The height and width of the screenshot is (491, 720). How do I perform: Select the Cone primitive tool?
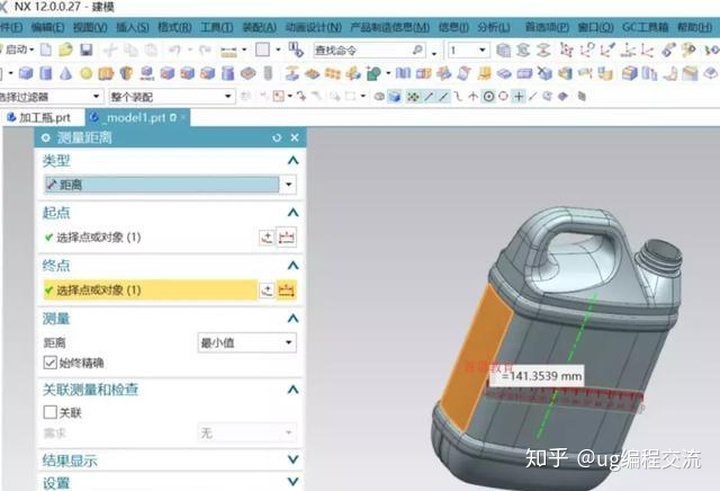(x=66, y=73)
